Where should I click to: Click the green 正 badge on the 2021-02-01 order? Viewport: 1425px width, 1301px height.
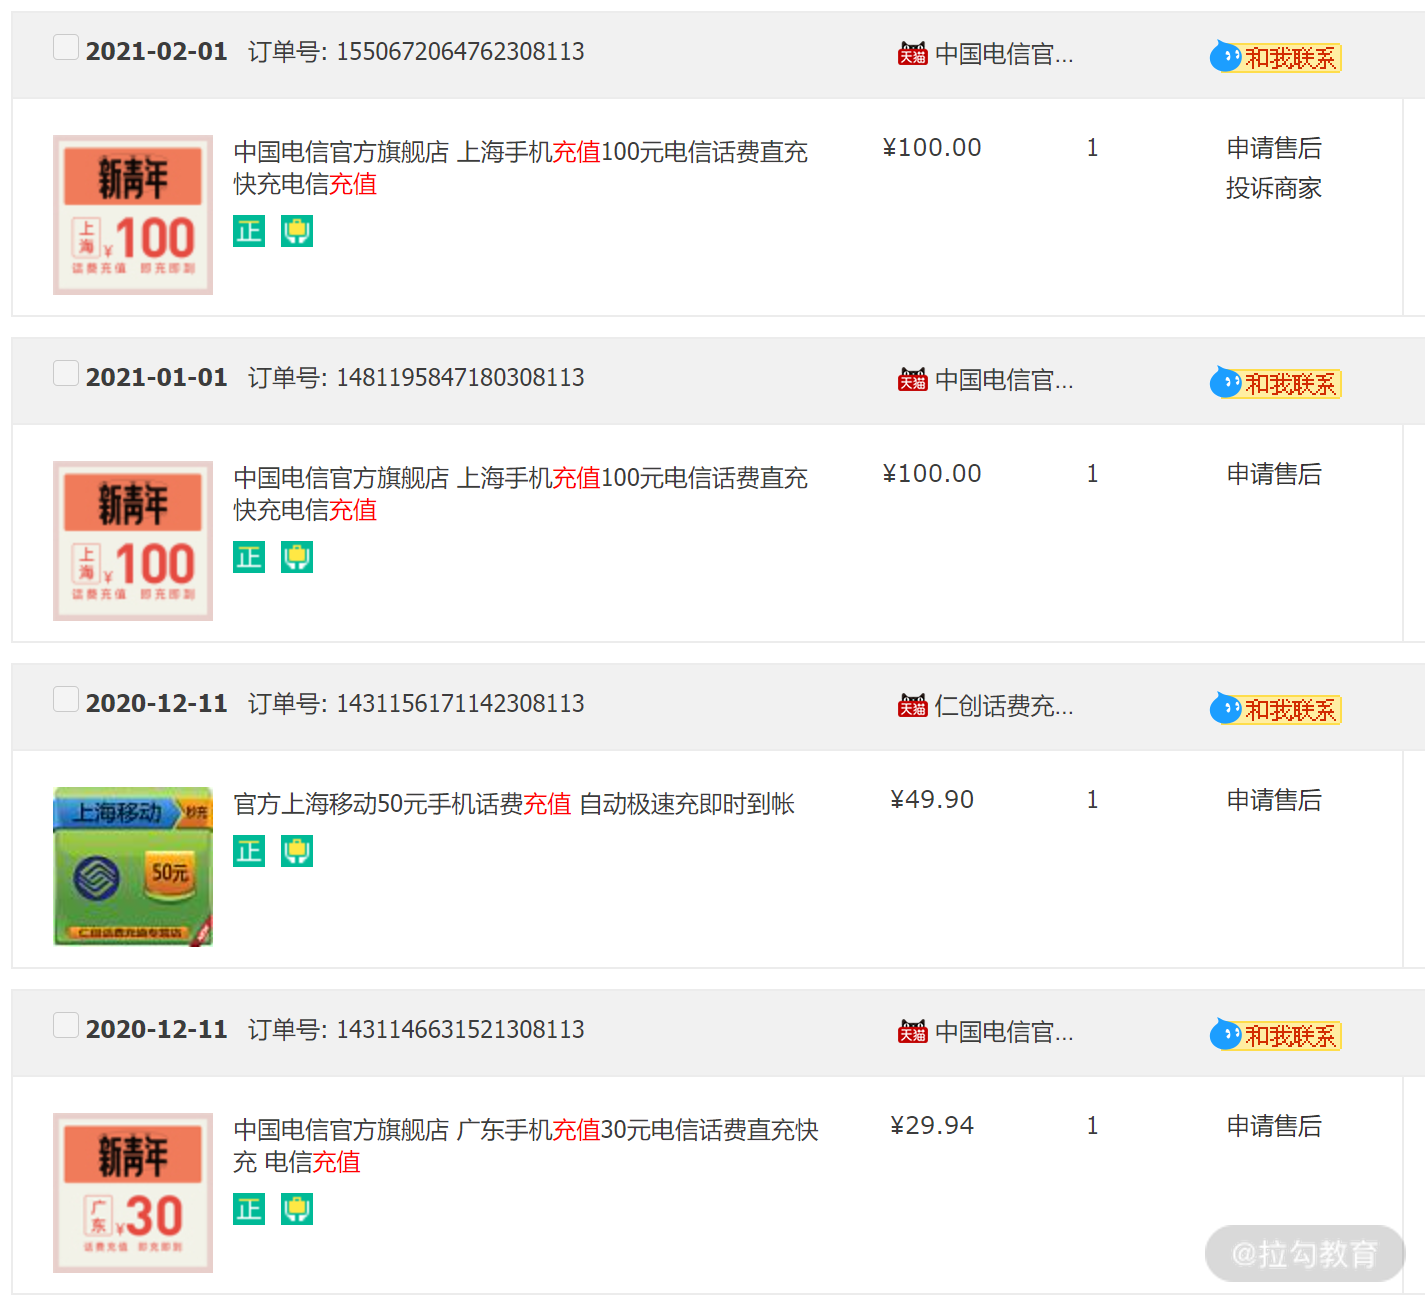coord(249,231)
